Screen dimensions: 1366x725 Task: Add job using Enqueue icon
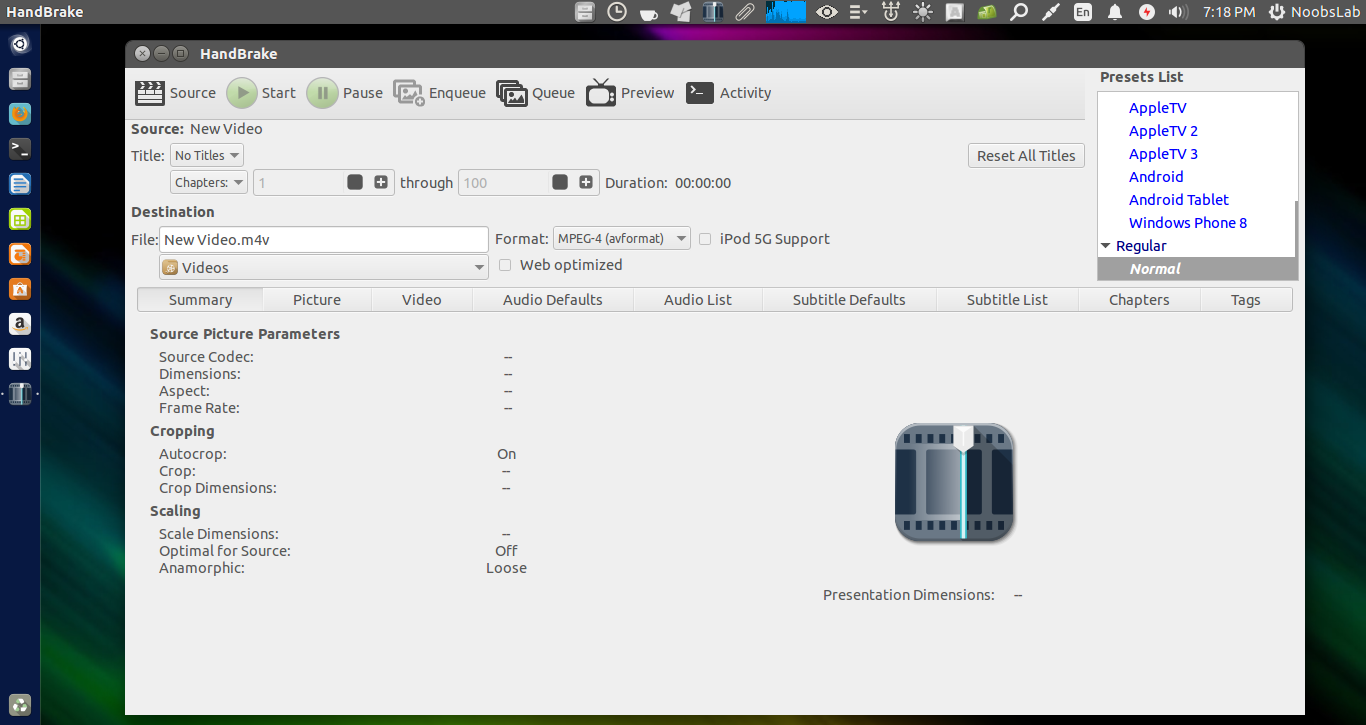pos(409,93)
